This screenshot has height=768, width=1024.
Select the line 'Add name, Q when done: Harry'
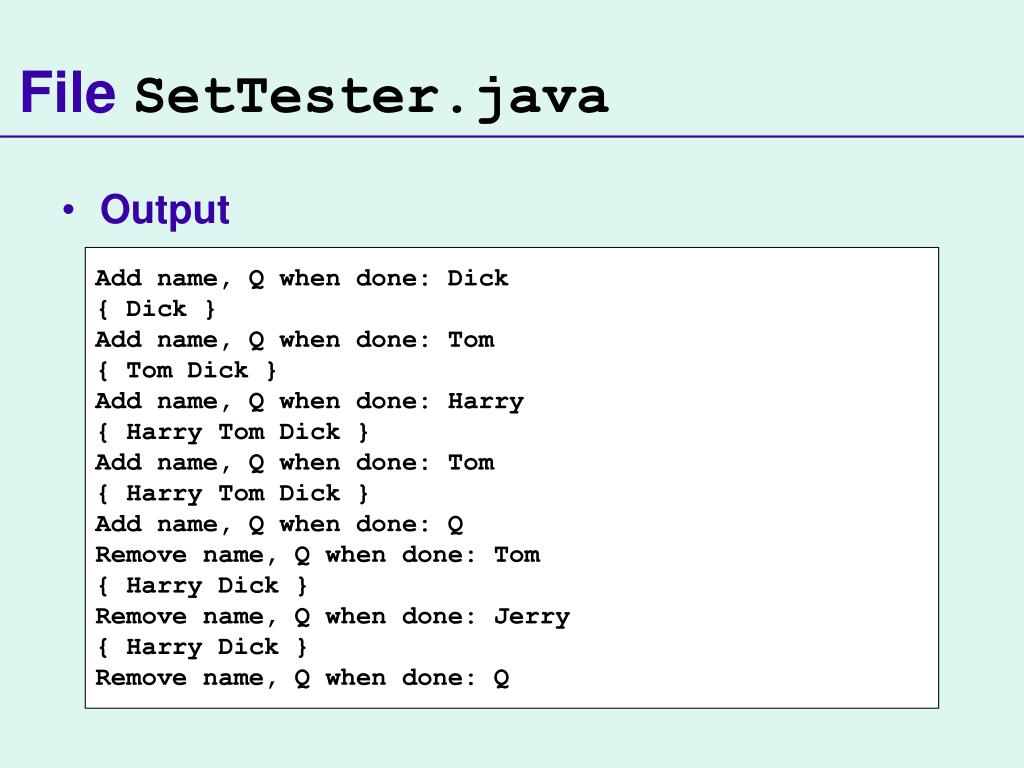pyautogui.click(x=309, y=401)
